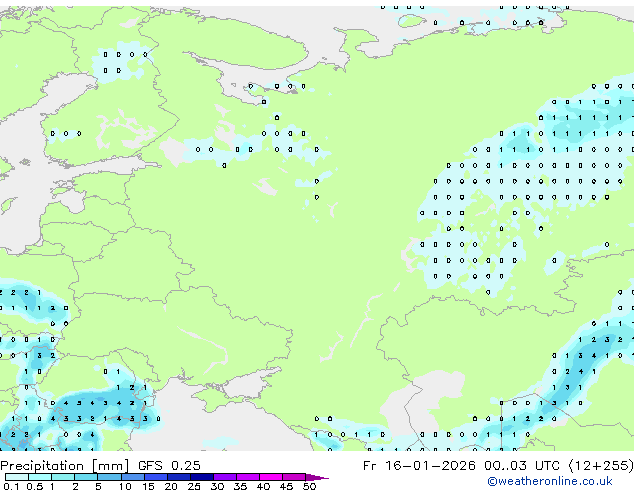The width and height of the screenshot is (634, 490).
Task: Click the "50" legend scale label
Action: click(309, 486)
